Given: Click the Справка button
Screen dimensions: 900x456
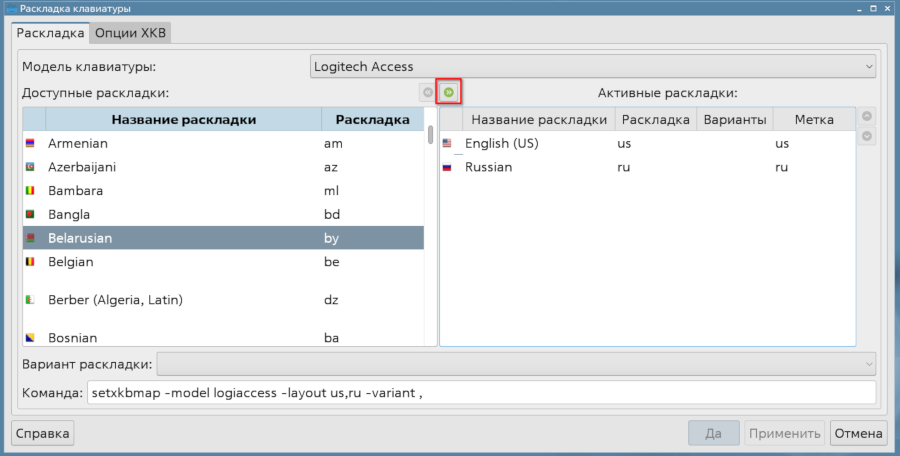Looking at the screenshot, I should tap(43, 434).
